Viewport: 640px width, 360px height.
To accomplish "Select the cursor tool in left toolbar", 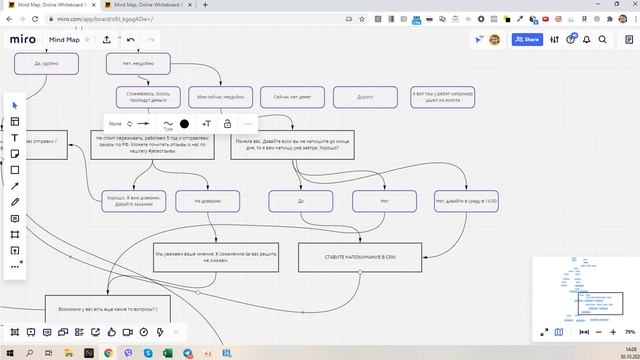I will coord(15,106).
